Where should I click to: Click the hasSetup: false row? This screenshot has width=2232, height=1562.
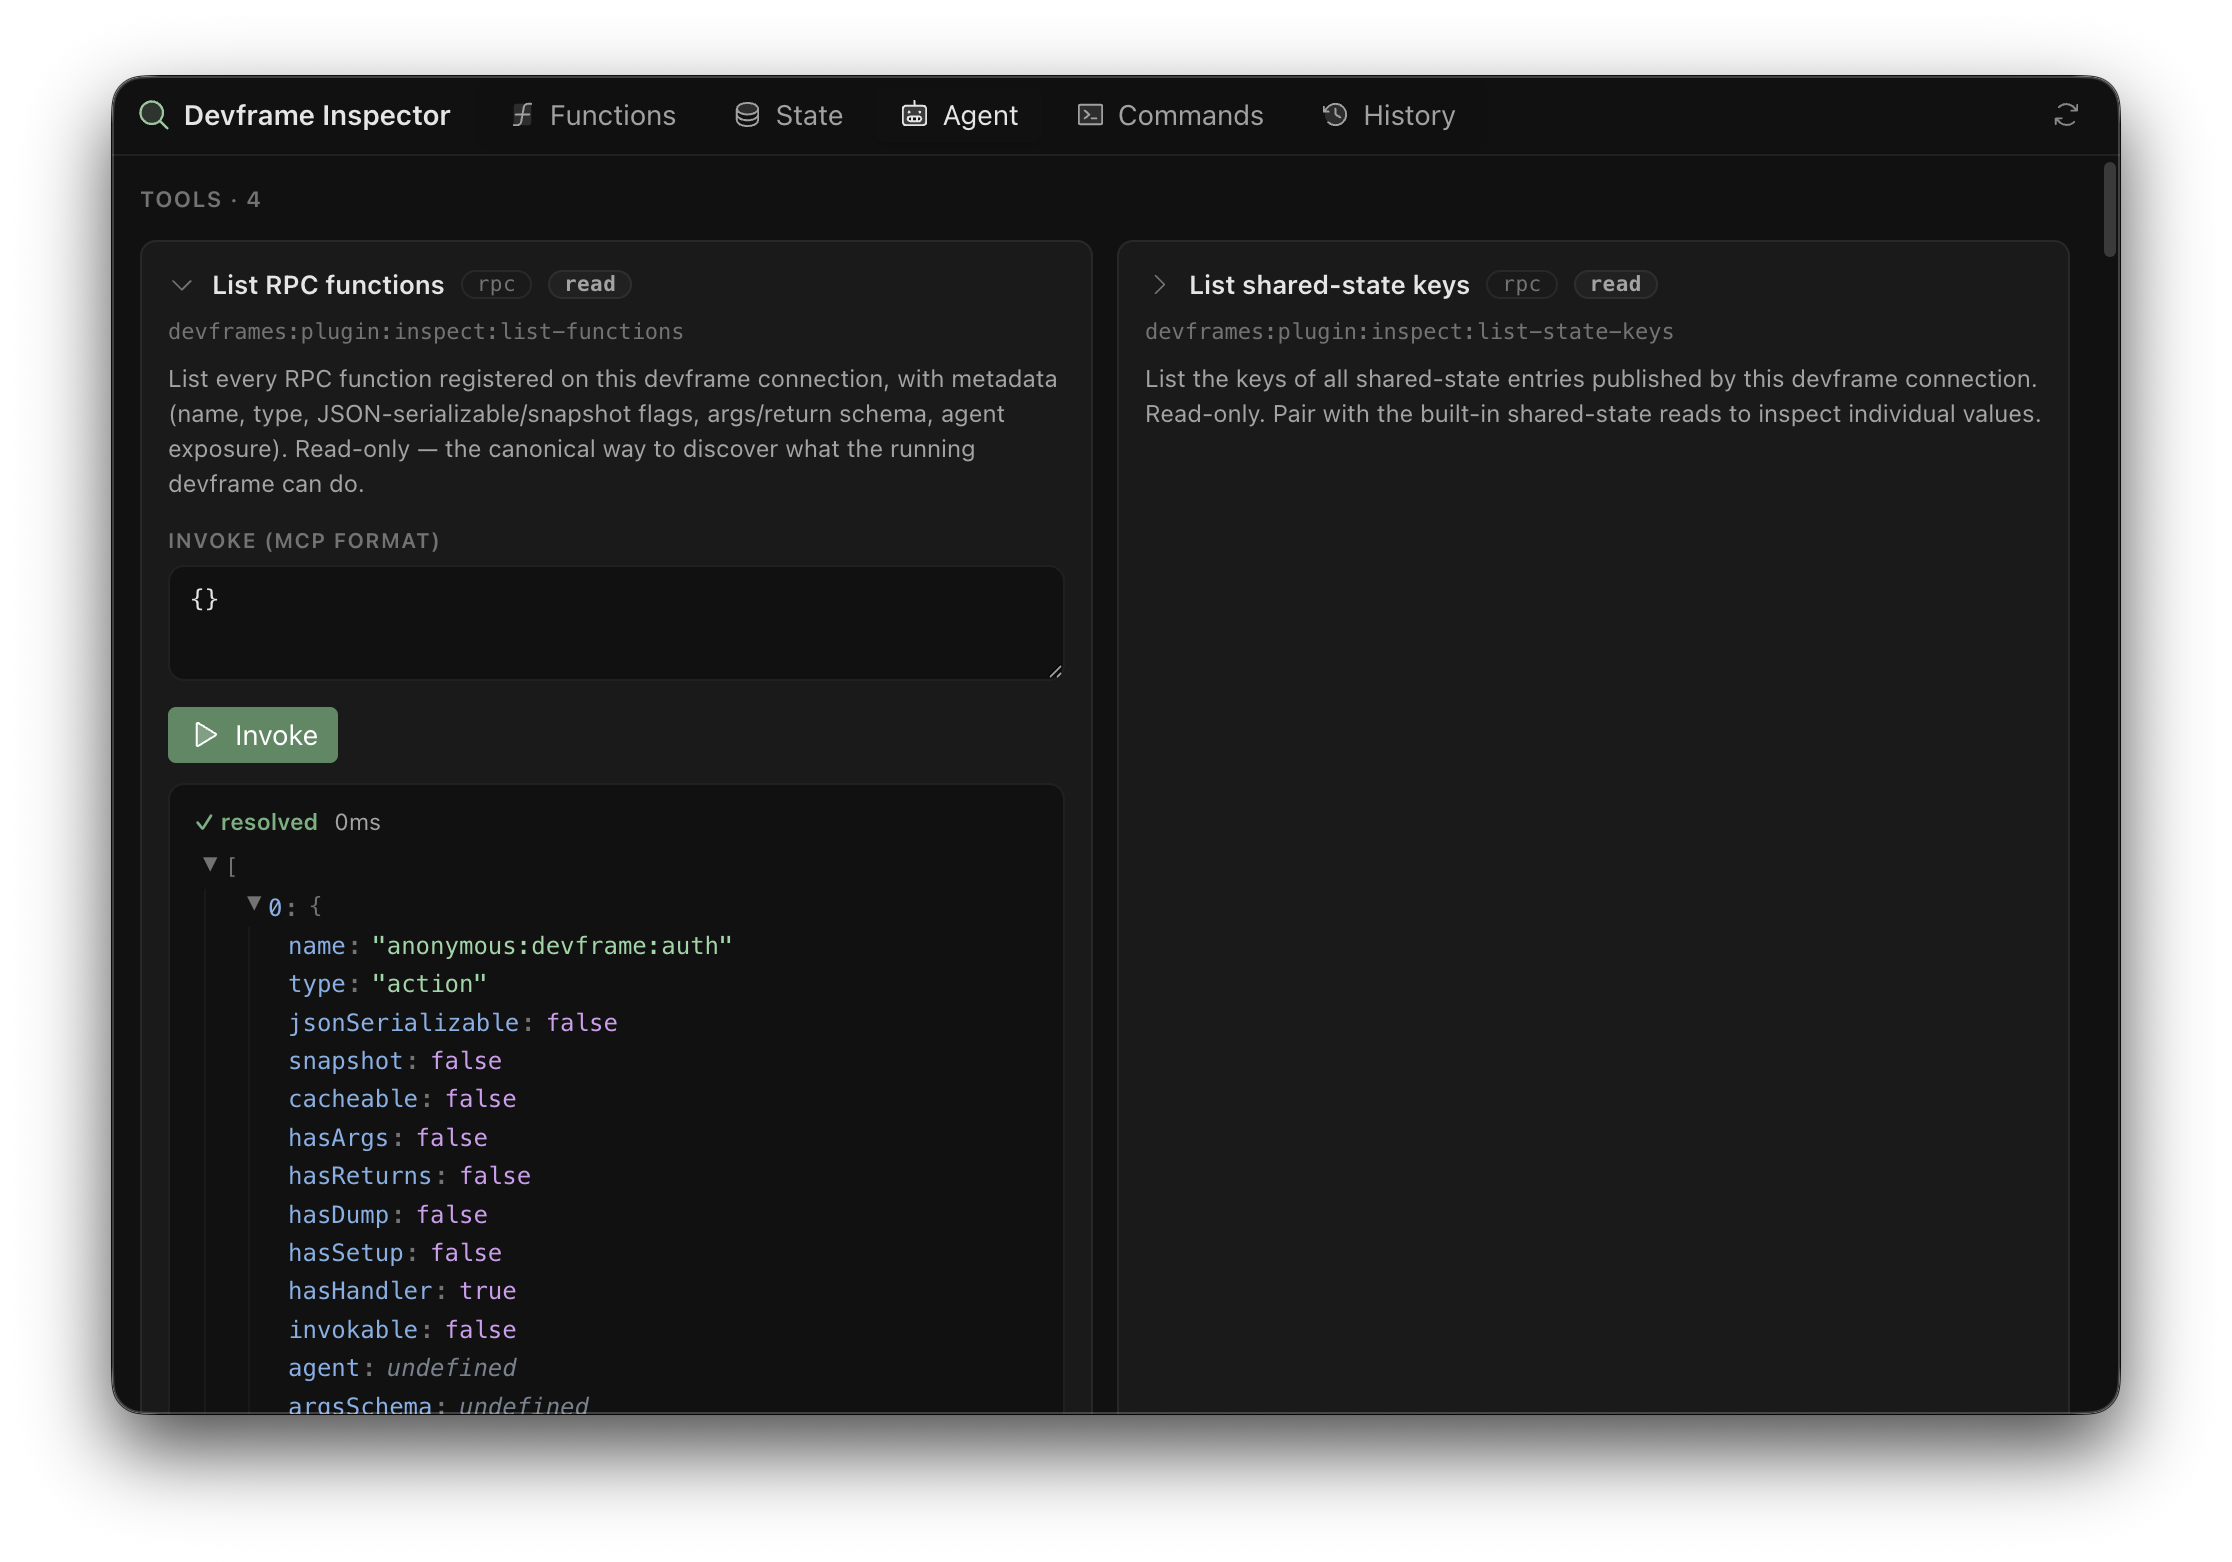coord(395,1253)
